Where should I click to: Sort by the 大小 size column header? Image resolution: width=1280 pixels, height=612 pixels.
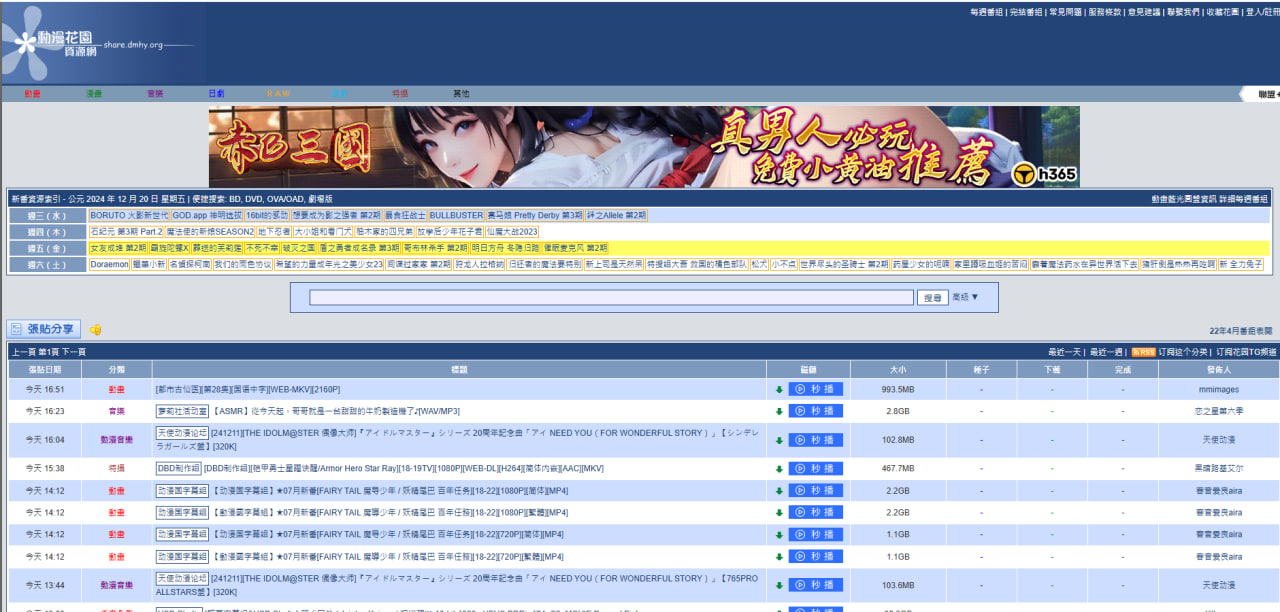coord(897,369)
